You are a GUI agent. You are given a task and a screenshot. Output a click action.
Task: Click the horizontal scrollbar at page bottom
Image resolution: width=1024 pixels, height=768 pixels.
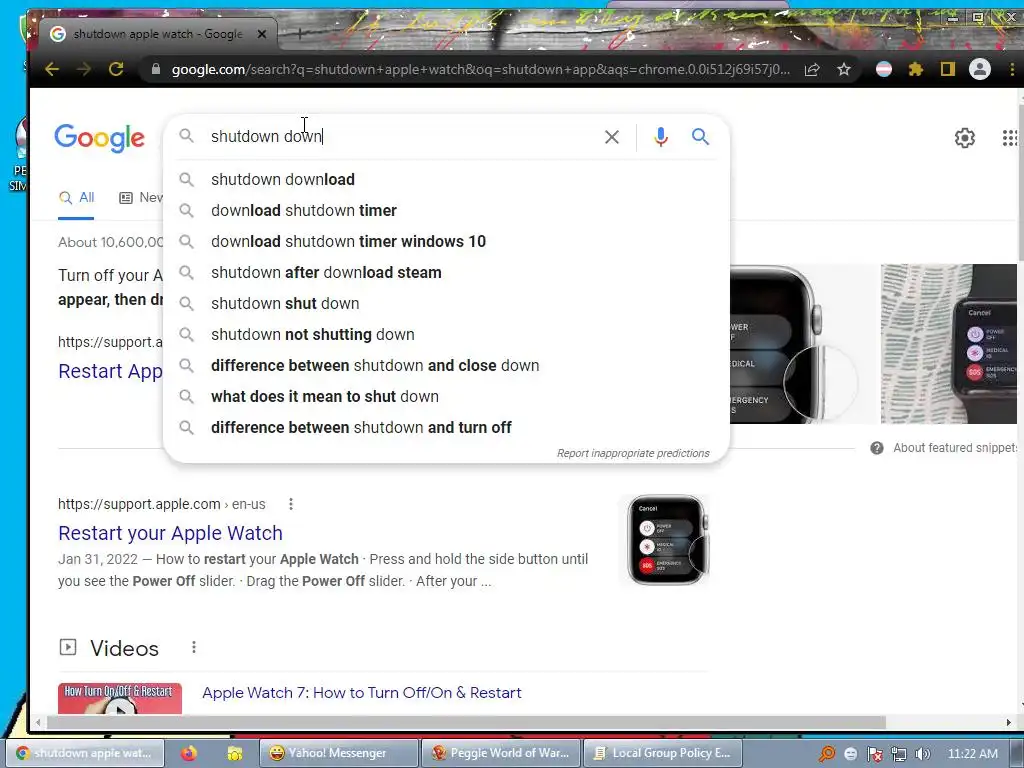tap(466, 722)
